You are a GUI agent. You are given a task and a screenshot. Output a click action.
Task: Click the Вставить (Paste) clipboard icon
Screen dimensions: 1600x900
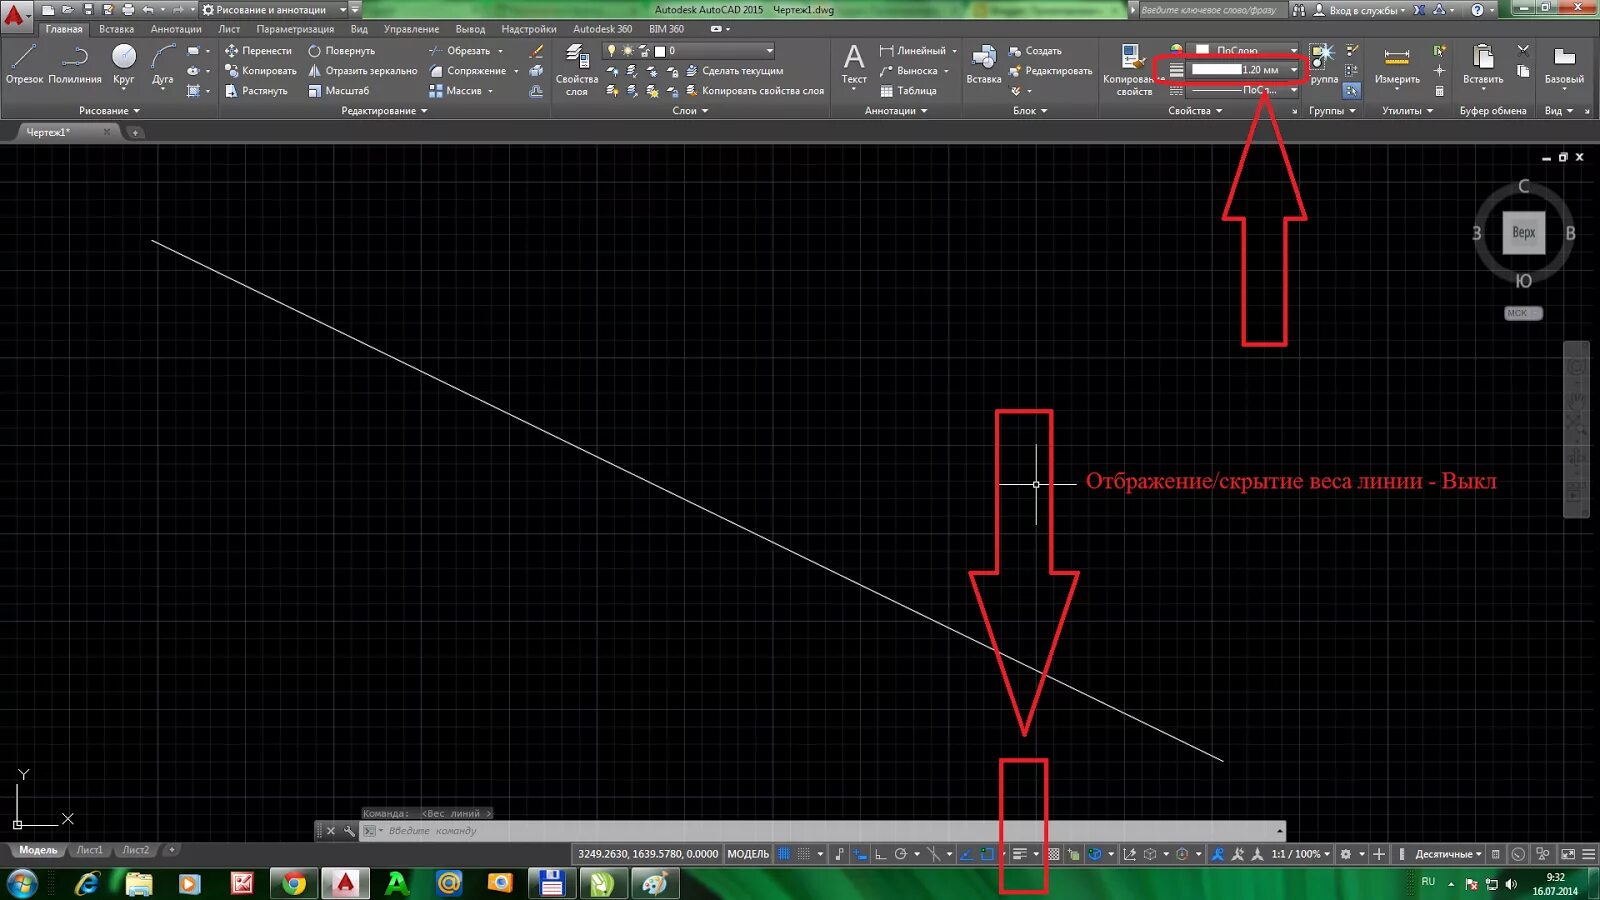click(x=1483, y=65)
